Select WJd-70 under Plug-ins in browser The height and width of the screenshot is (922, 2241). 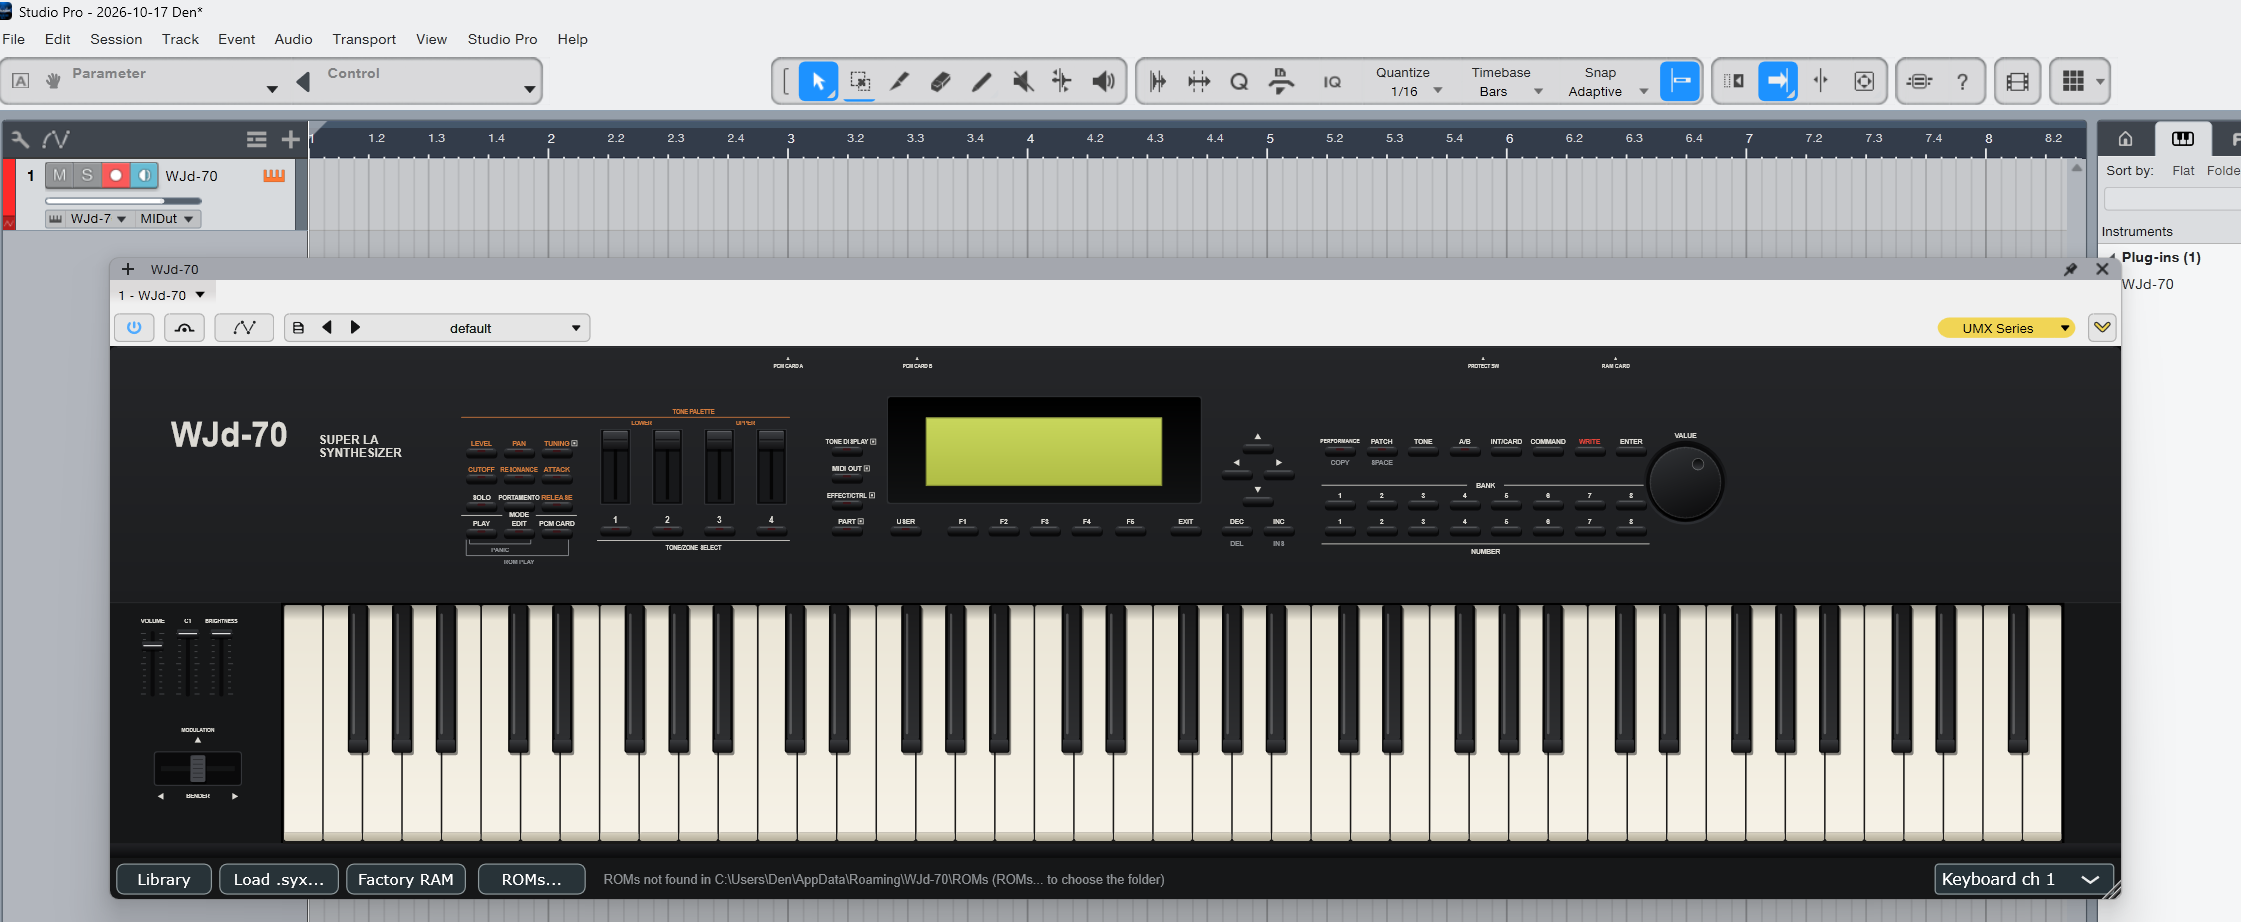click(x=2148, y=284)
